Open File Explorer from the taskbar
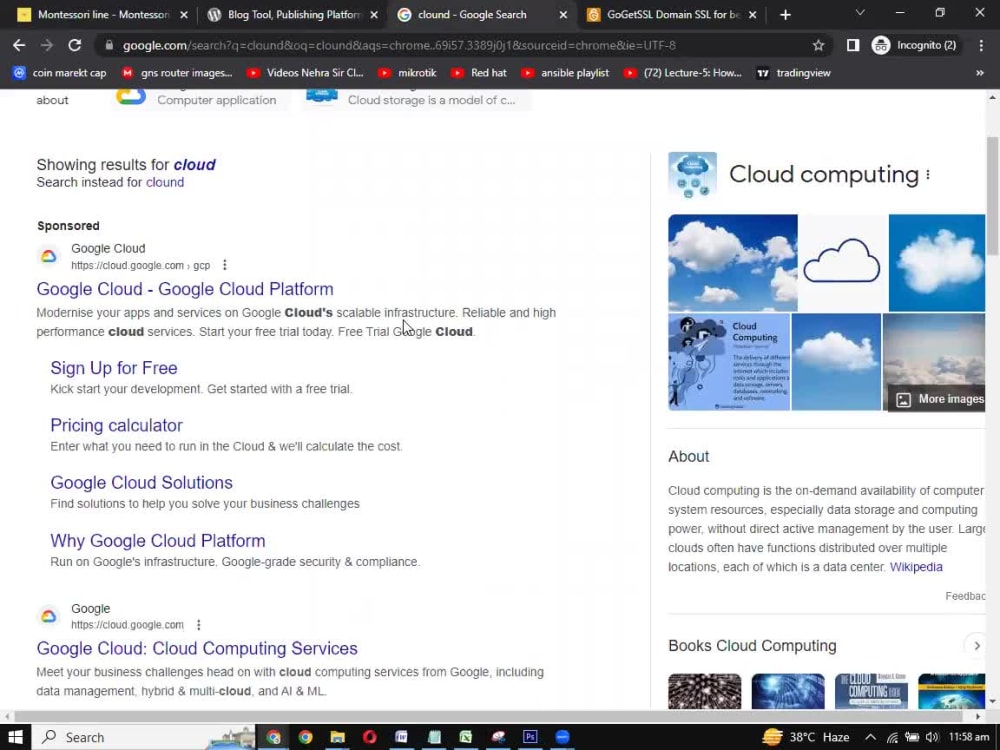 pyautogui.click(x=337, y=737)
